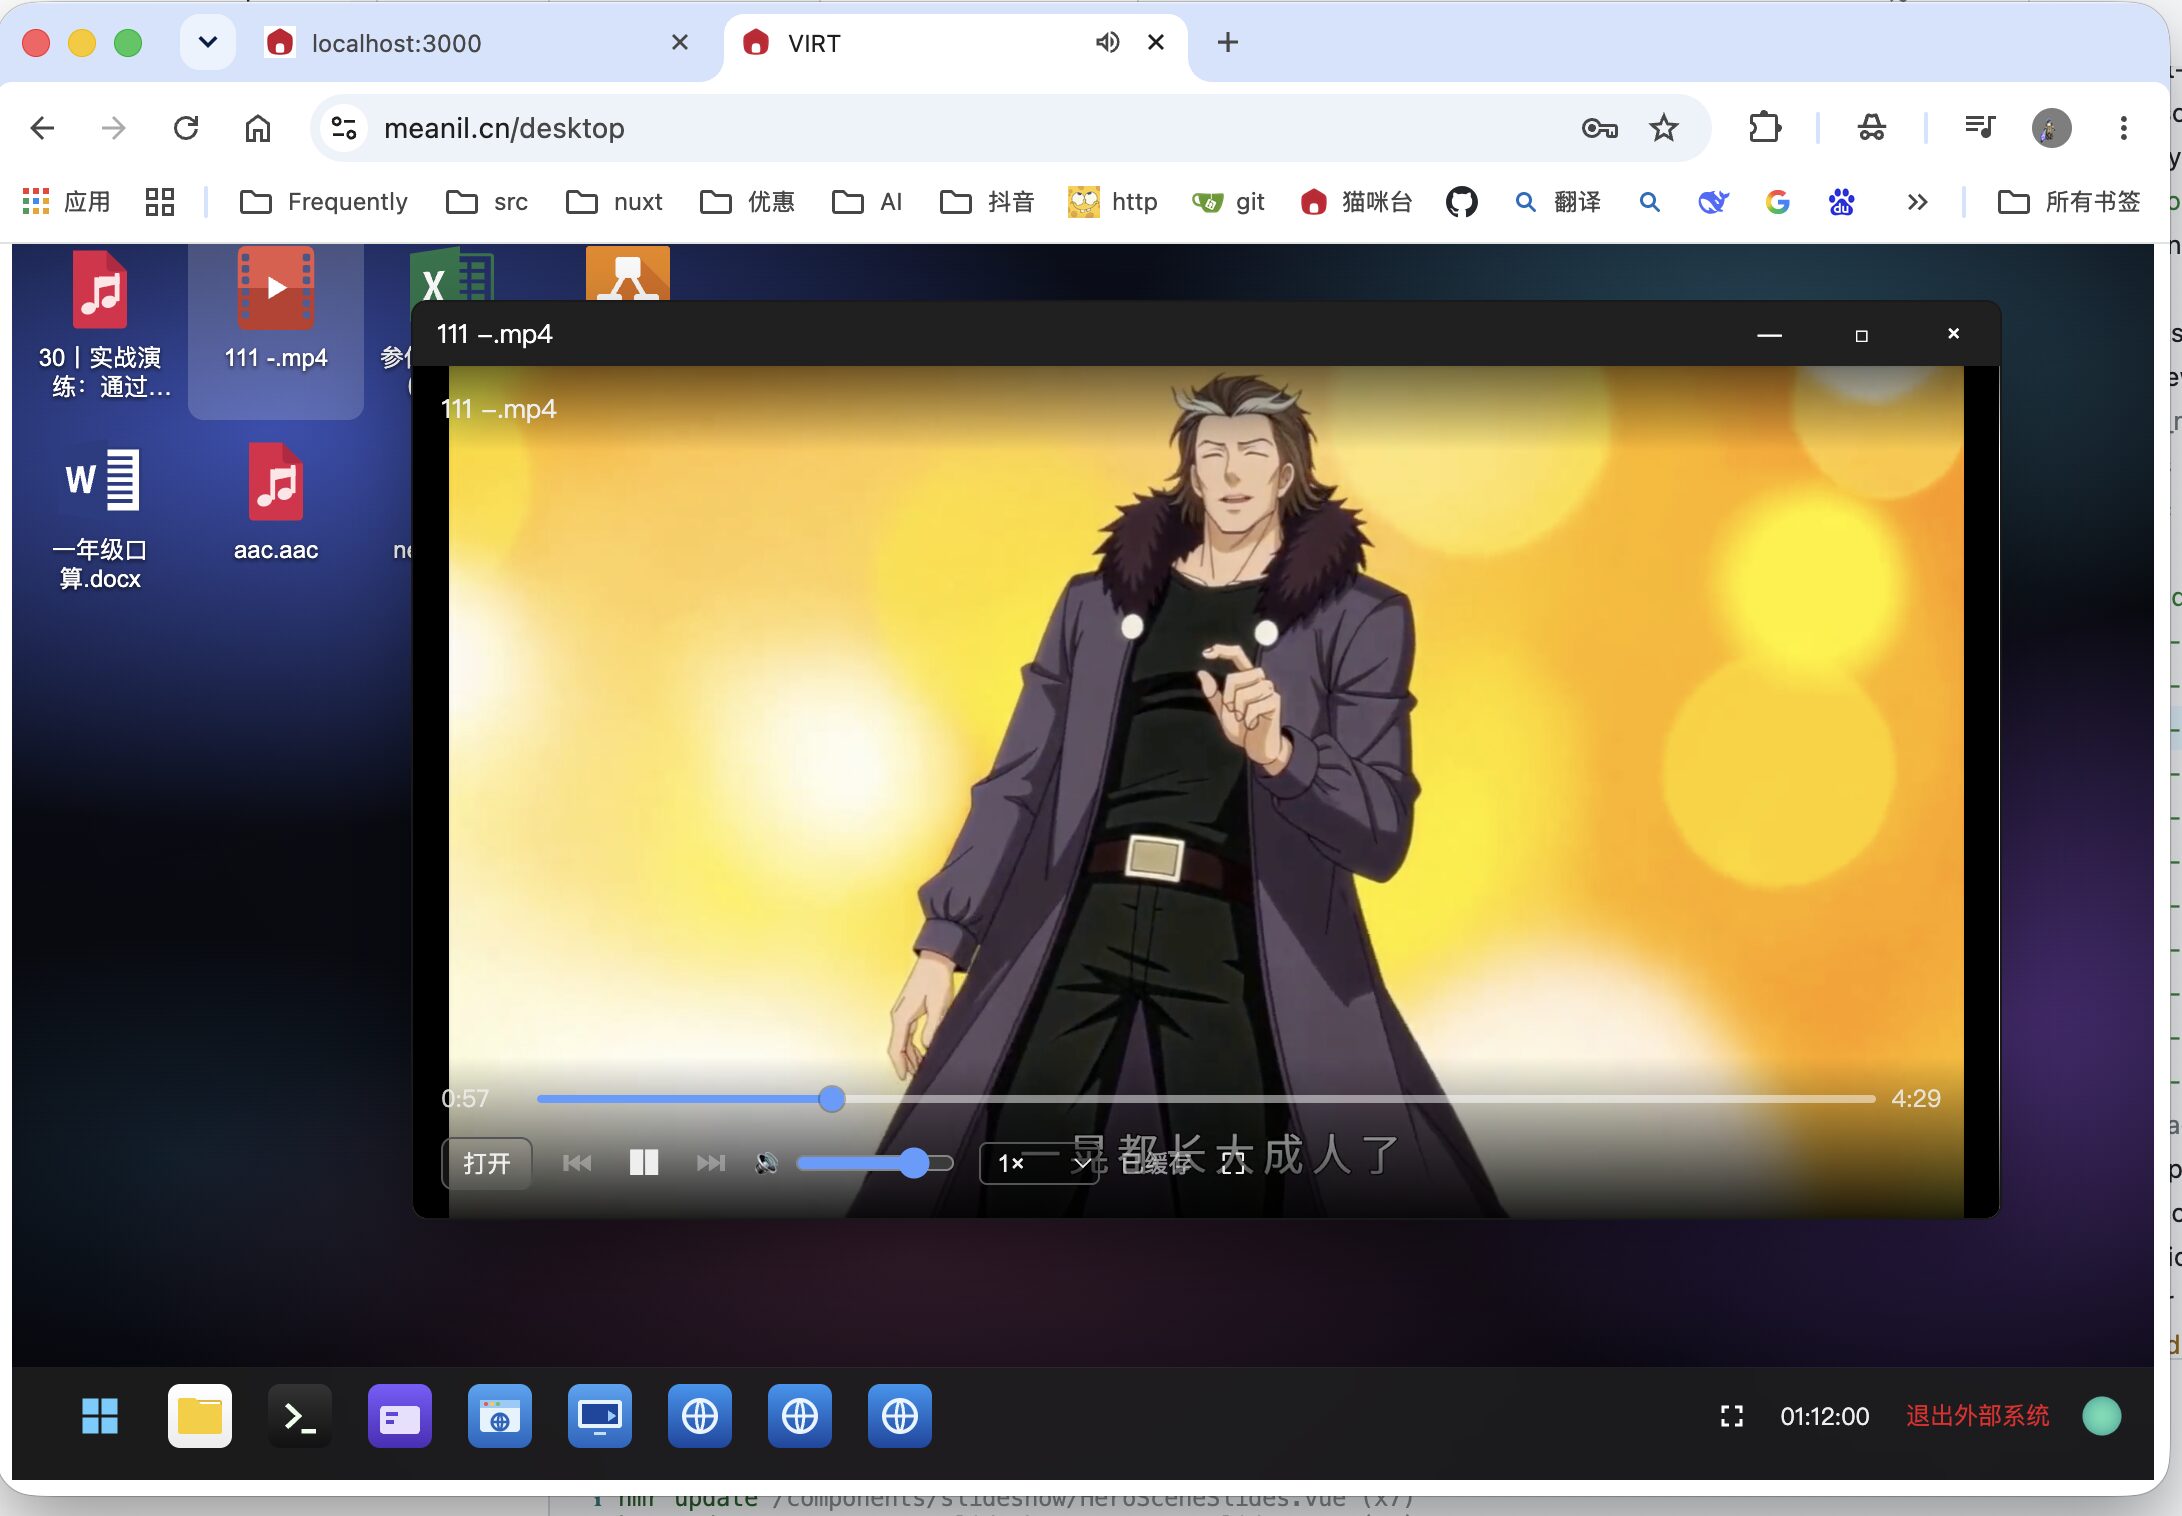Go forward in browser history
The image size is (2182, 1516).
(x=114, y=128)
